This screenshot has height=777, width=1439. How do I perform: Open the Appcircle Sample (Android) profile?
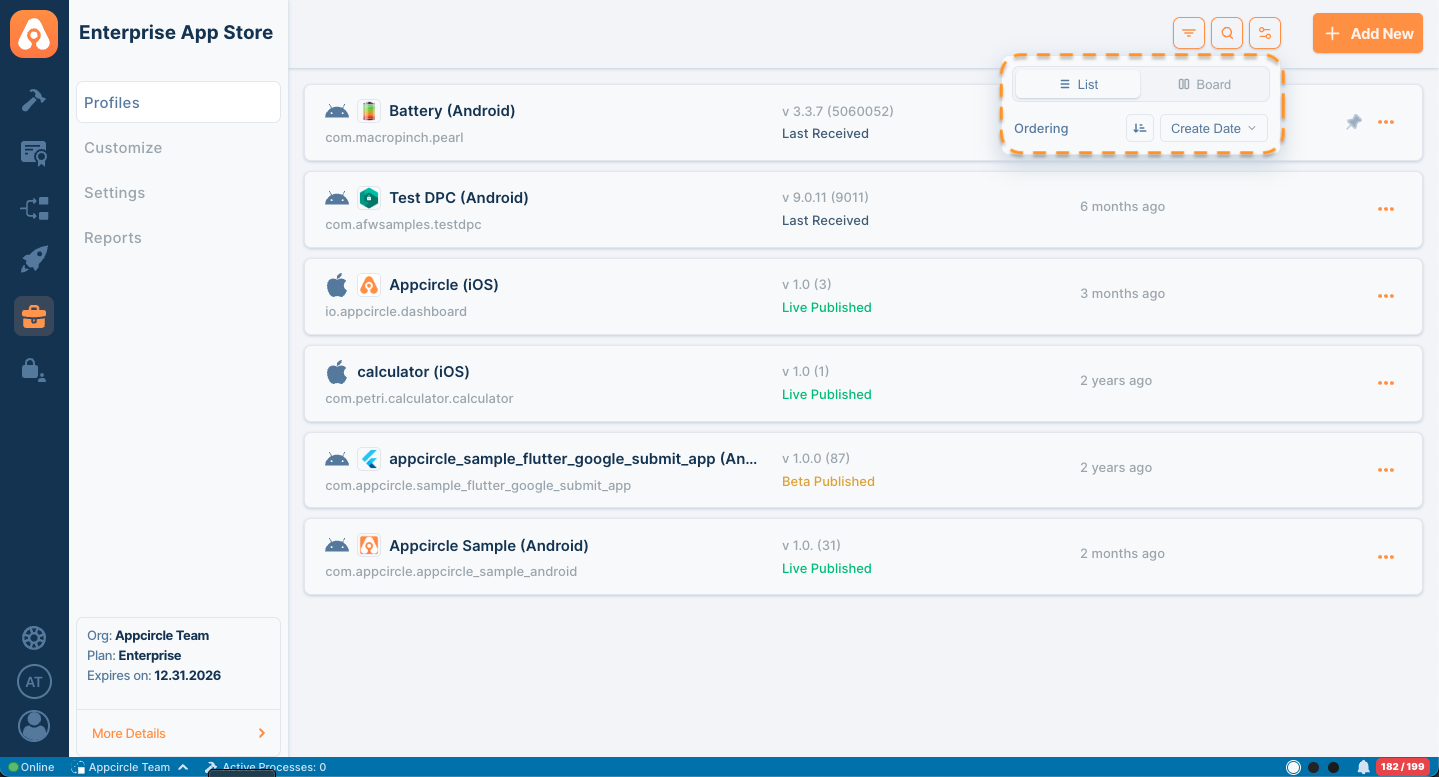pyautogui.click(x=489, y=546)
